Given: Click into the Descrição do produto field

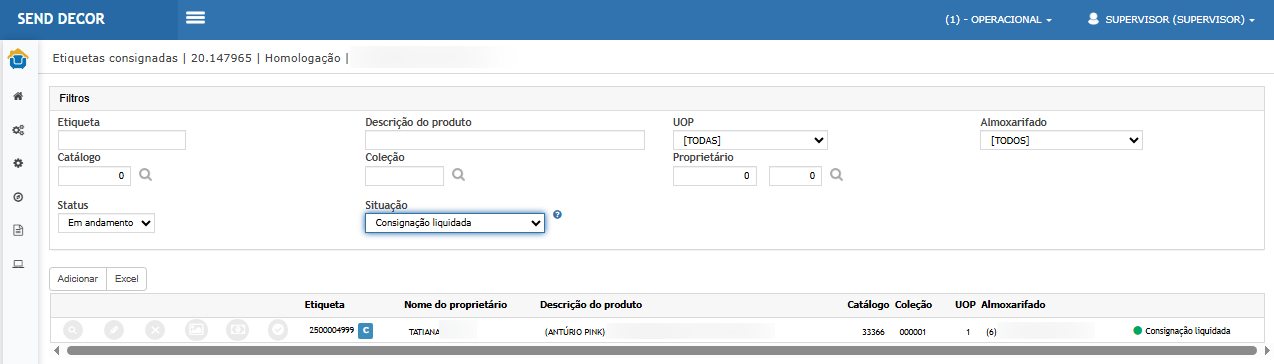Looking at the screenshot, I should tap(505, 140).
